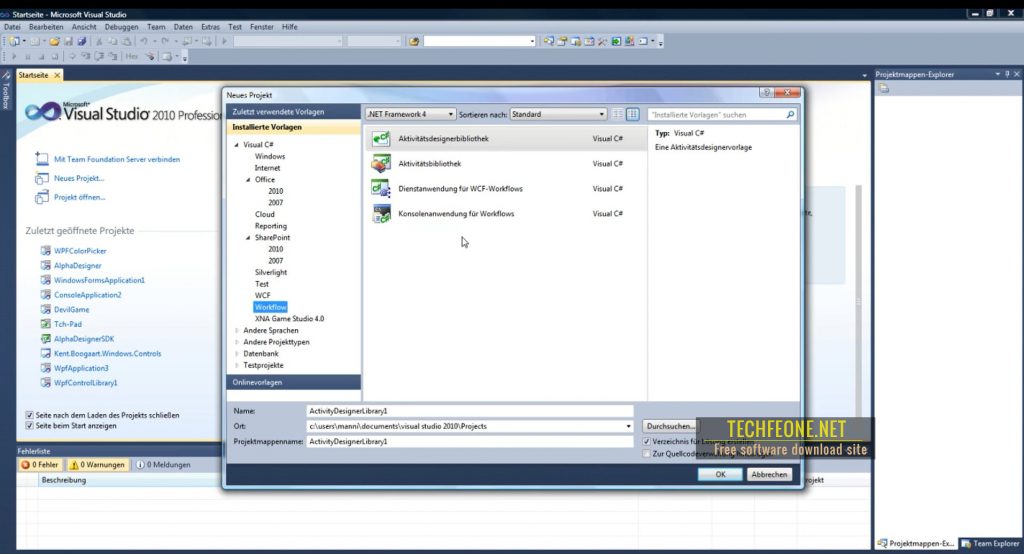Toggle Zur Quellcodeverwaltung checkbox
Screen dimensions: 1024x554
647,453
